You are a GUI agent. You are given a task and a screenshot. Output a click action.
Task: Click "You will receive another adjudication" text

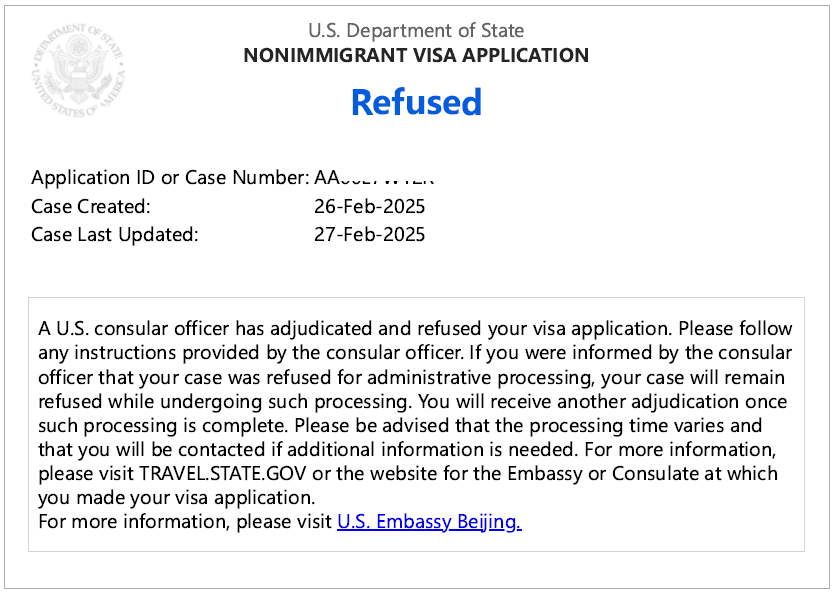click(574, 402)
